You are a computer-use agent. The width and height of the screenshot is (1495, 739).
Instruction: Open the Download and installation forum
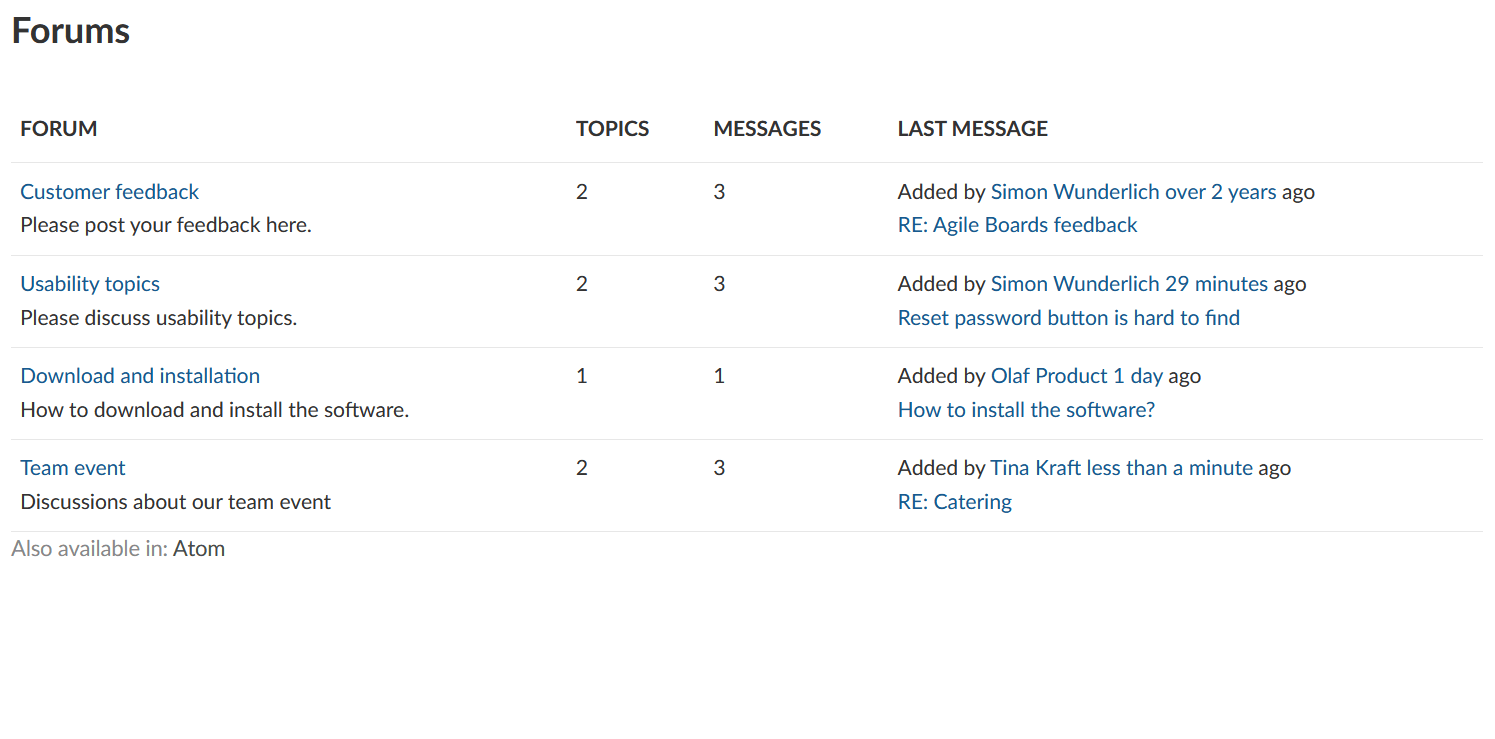[x=139, y=375]
